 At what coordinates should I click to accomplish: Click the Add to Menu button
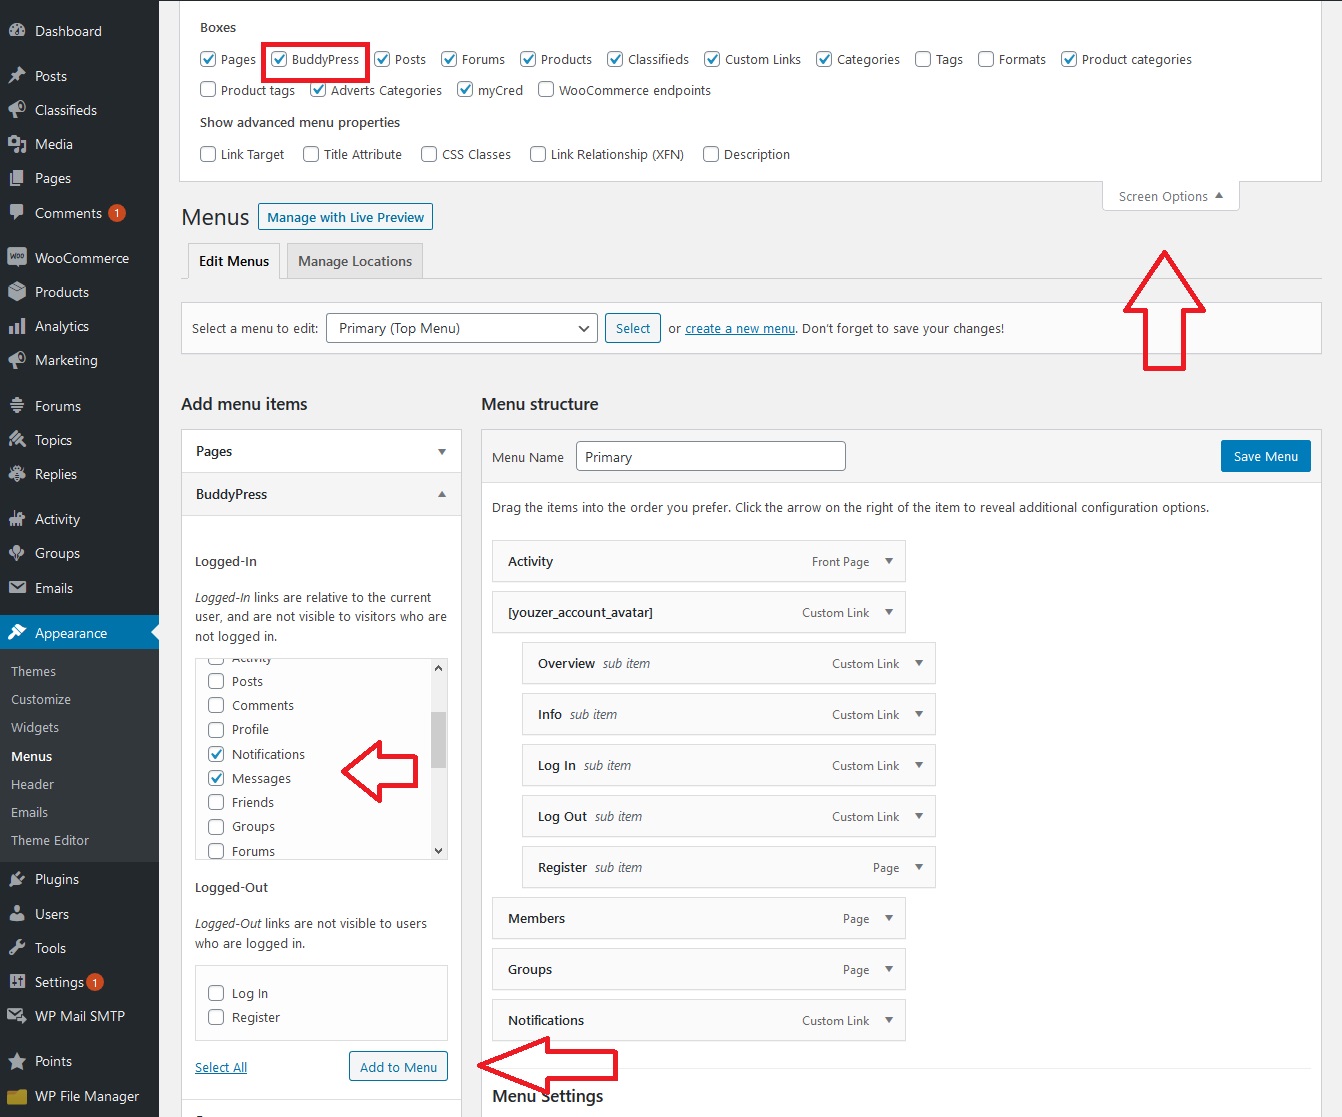click(x=398, y=1067)
